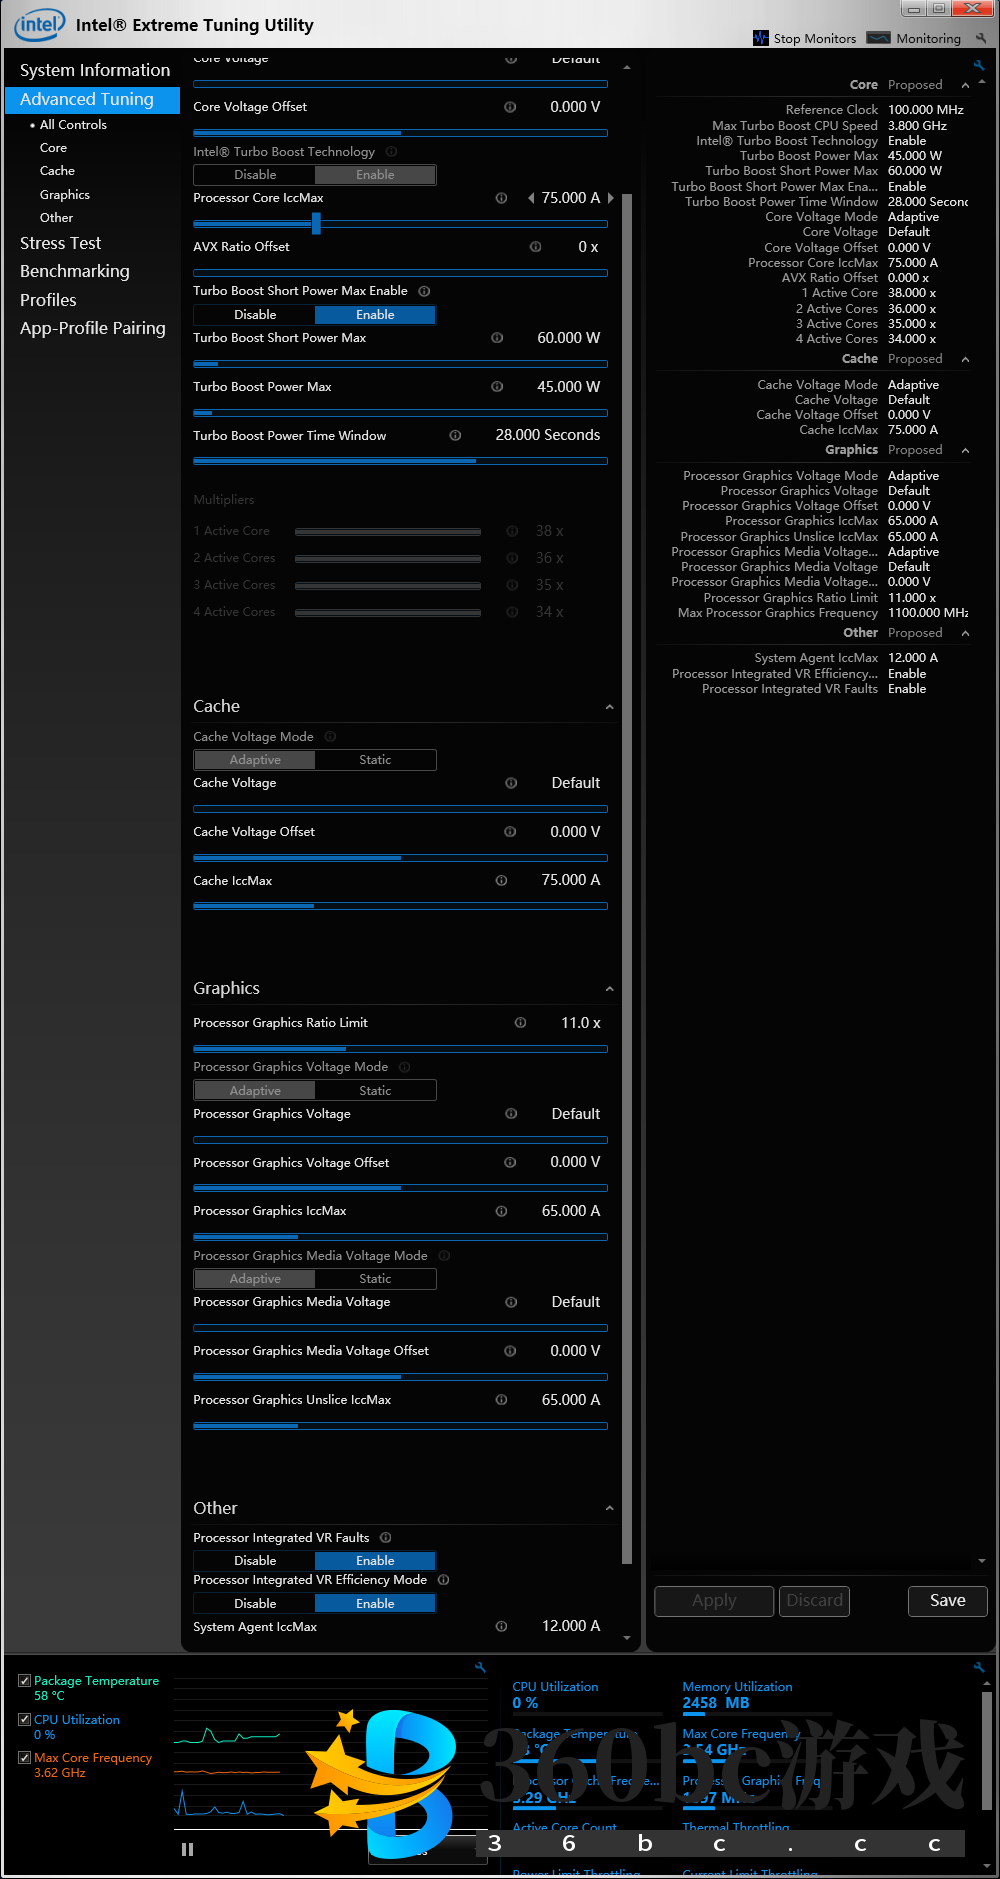Click the wrench settings icon in title bar

981,38
